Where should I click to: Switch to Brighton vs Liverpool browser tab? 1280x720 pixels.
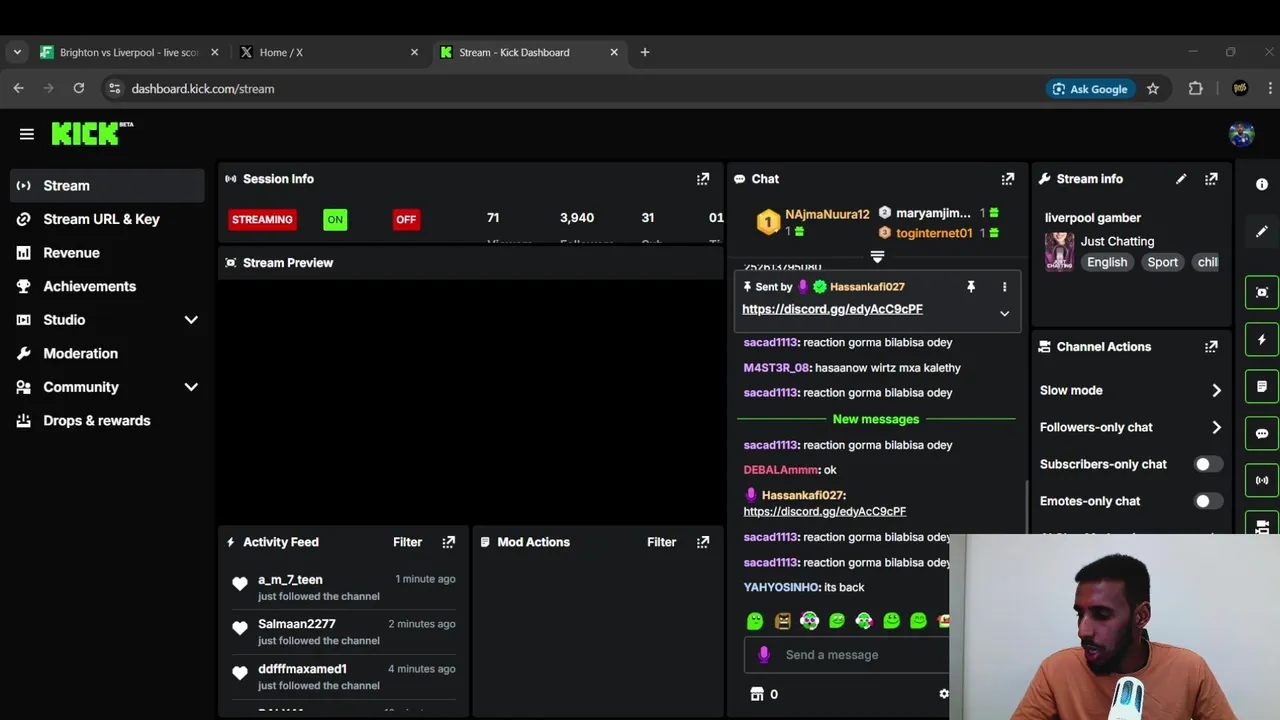click(128, 52)
